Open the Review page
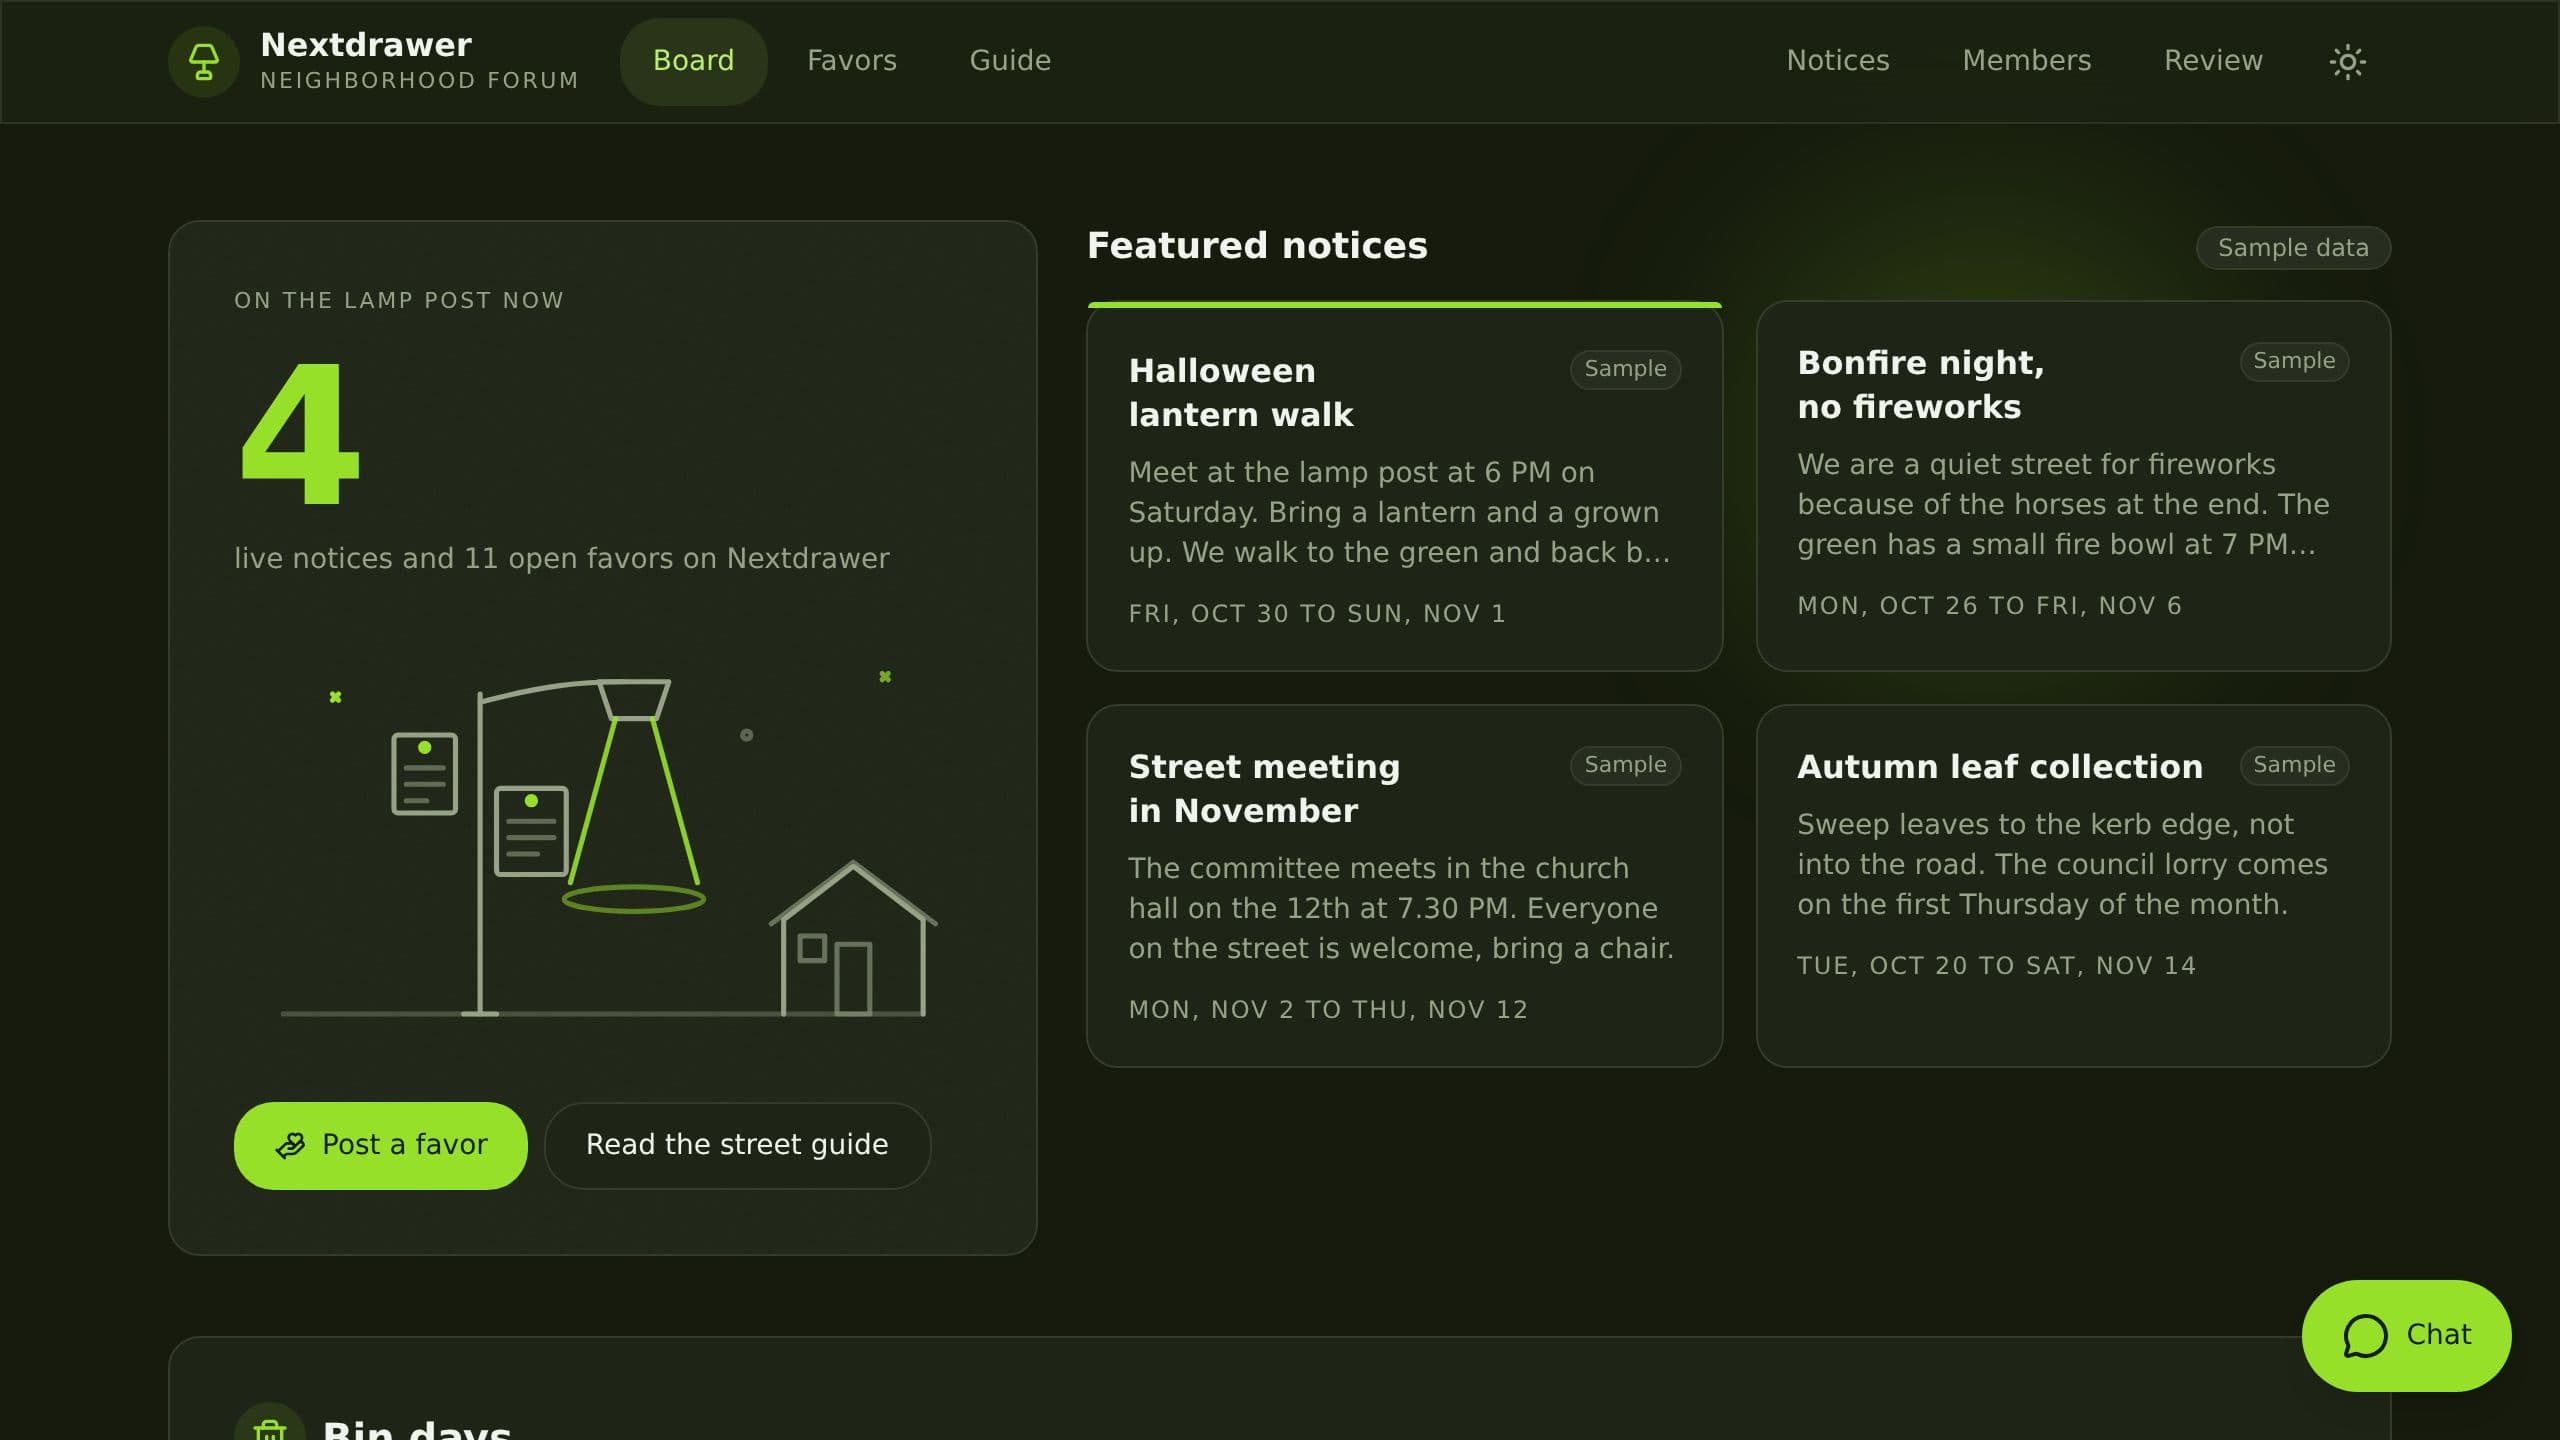Viewport: 2560px width, 1440px height. 2213,61
